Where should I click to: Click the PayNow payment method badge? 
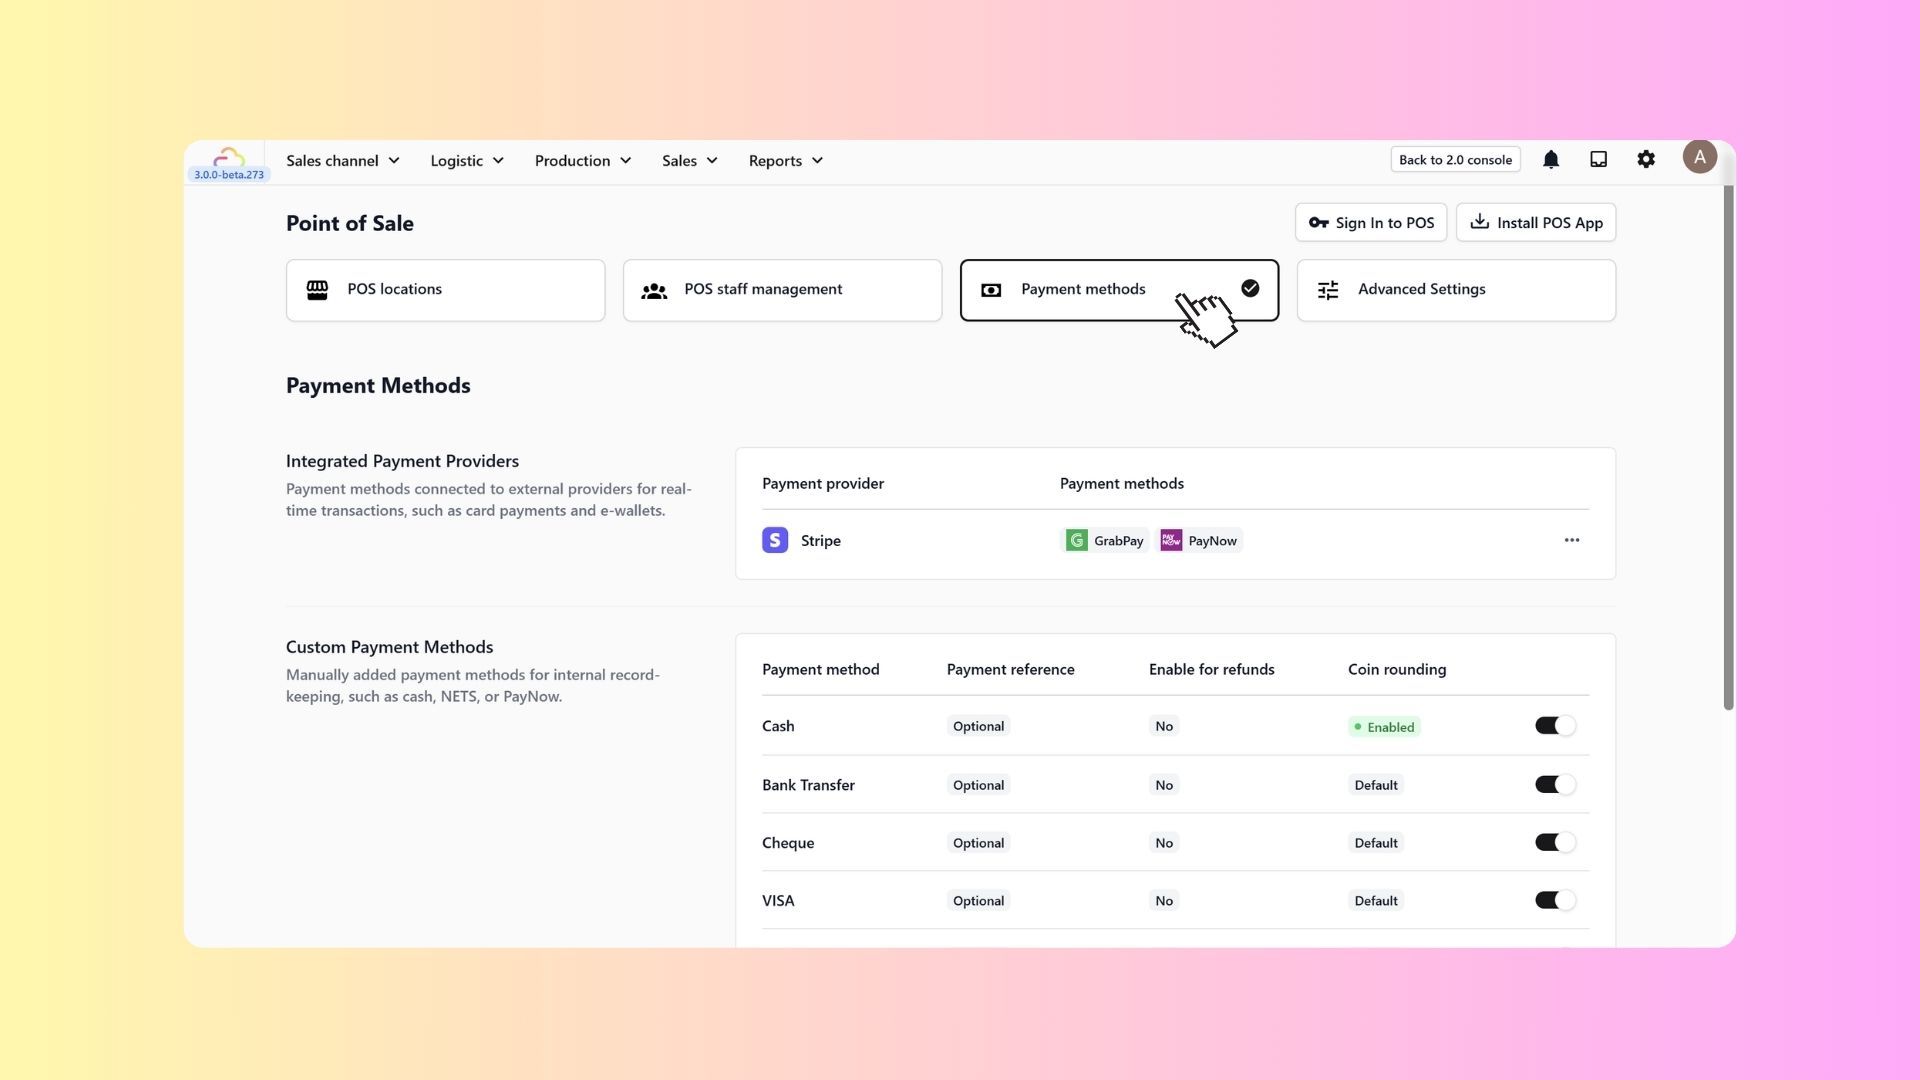point(1200,541)
